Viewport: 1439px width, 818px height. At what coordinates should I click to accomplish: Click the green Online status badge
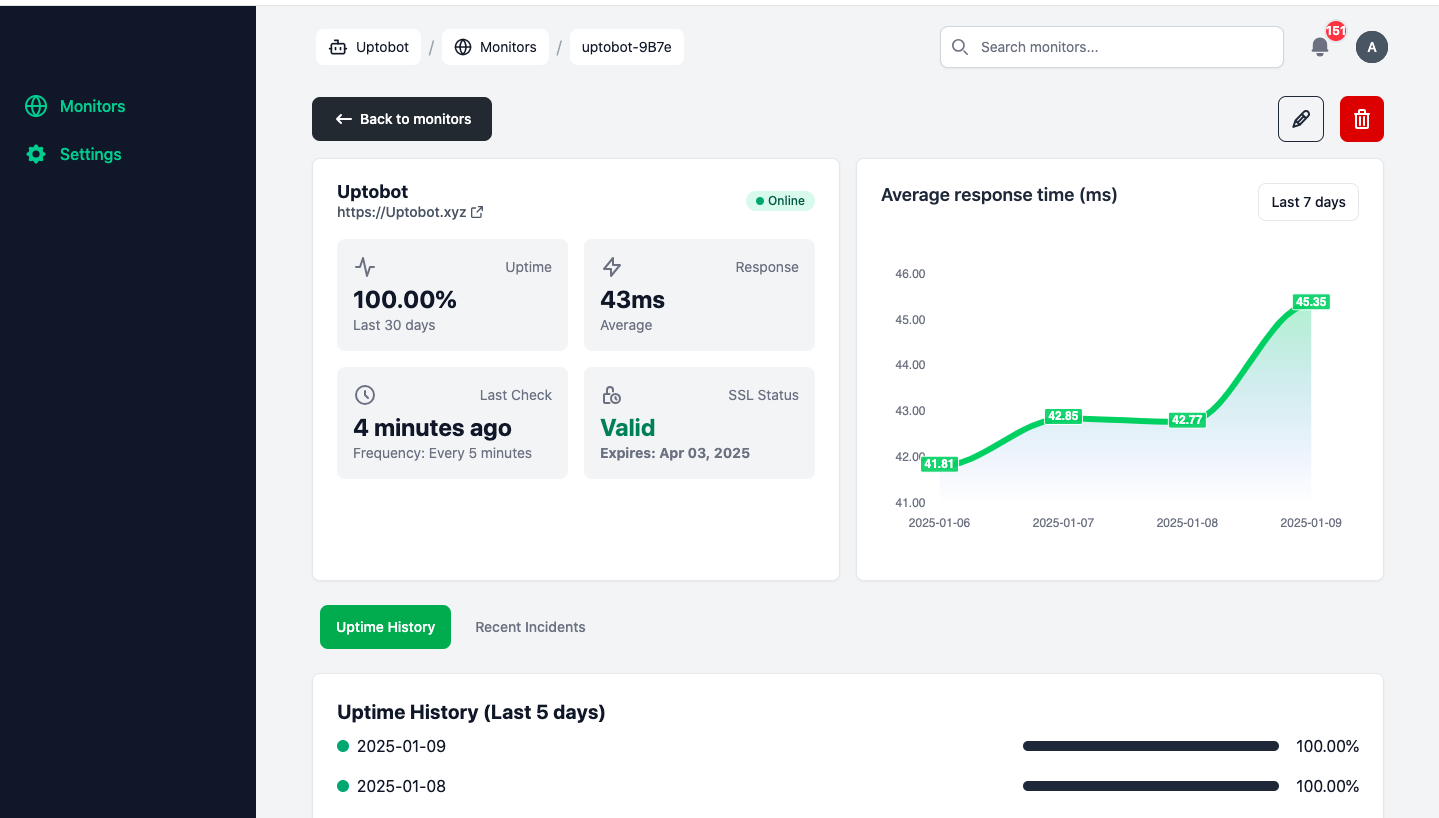tap(780, 201)
